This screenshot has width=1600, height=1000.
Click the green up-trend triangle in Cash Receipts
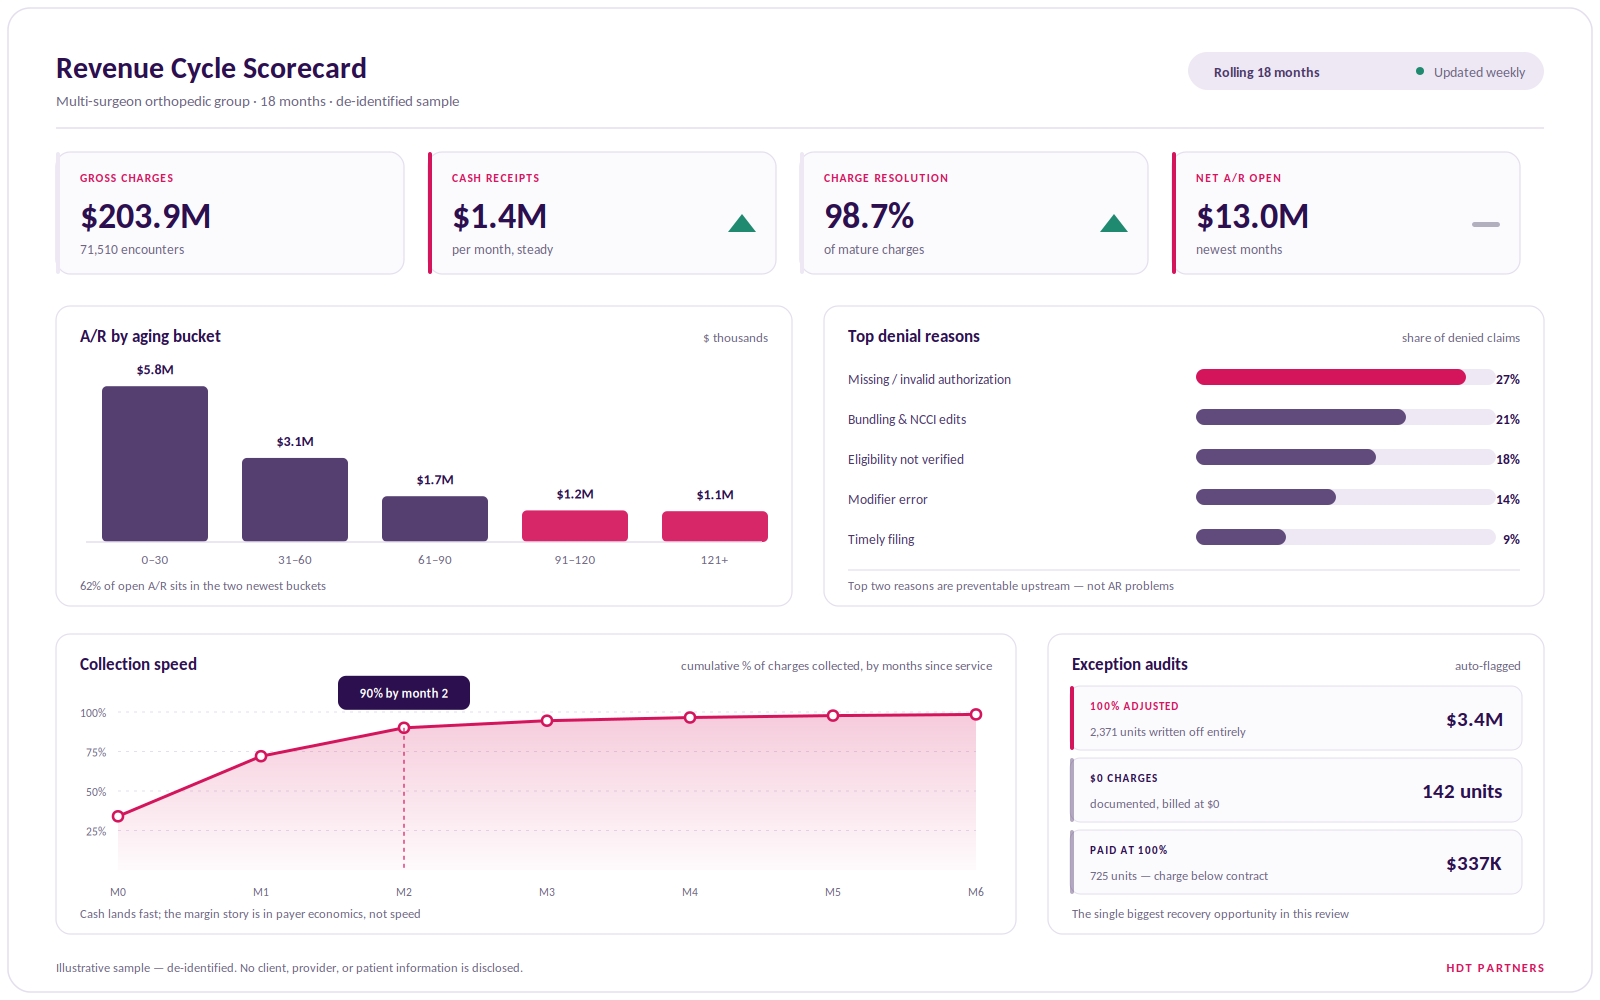coord(742,223)
